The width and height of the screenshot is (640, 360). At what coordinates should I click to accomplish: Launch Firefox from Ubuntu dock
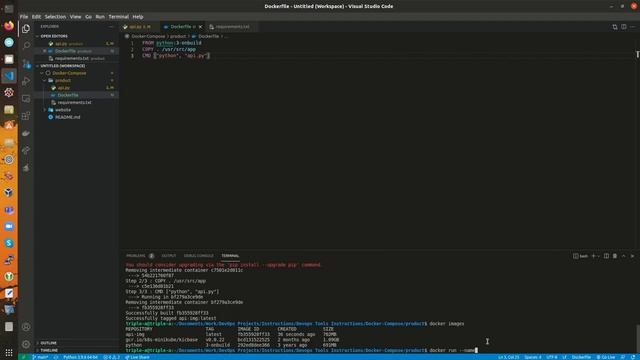coord(9,26)
